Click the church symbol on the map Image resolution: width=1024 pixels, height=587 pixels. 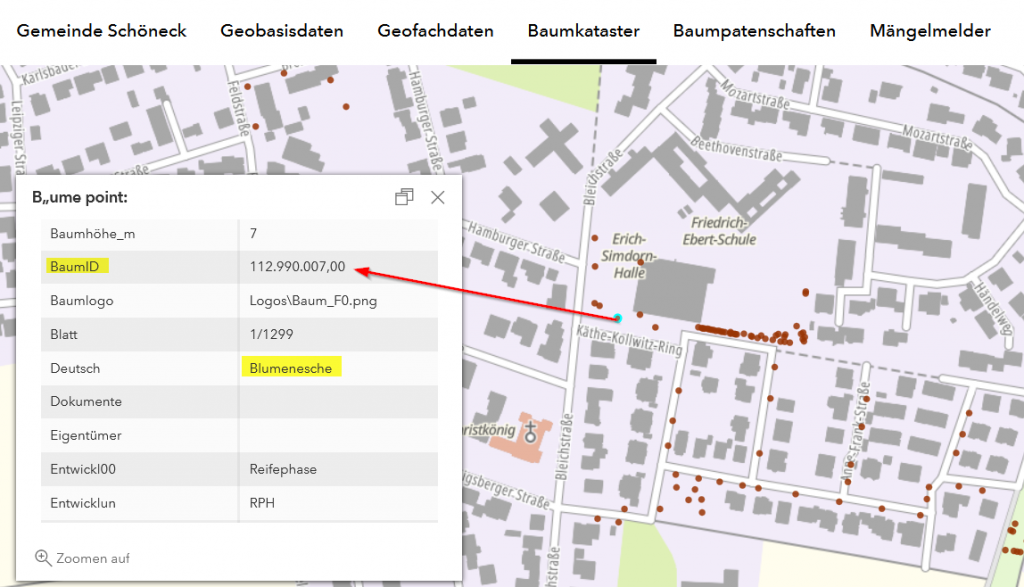(x=530, y=432)
